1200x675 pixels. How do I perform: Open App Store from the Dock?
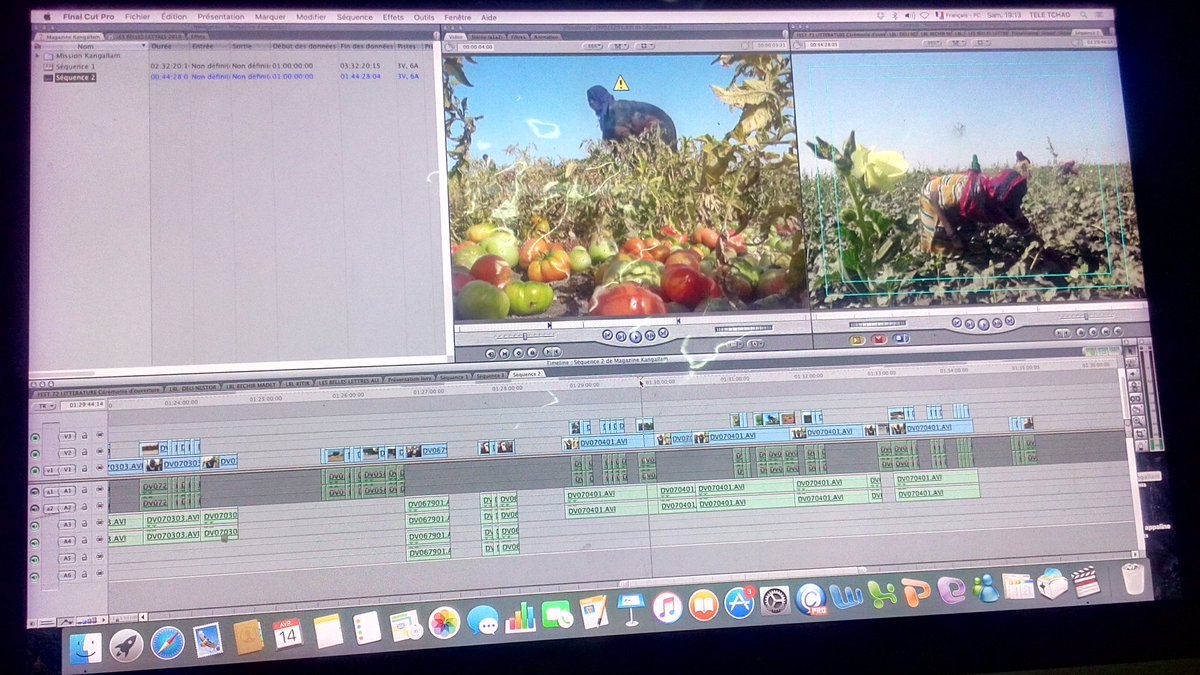(739, 601)
